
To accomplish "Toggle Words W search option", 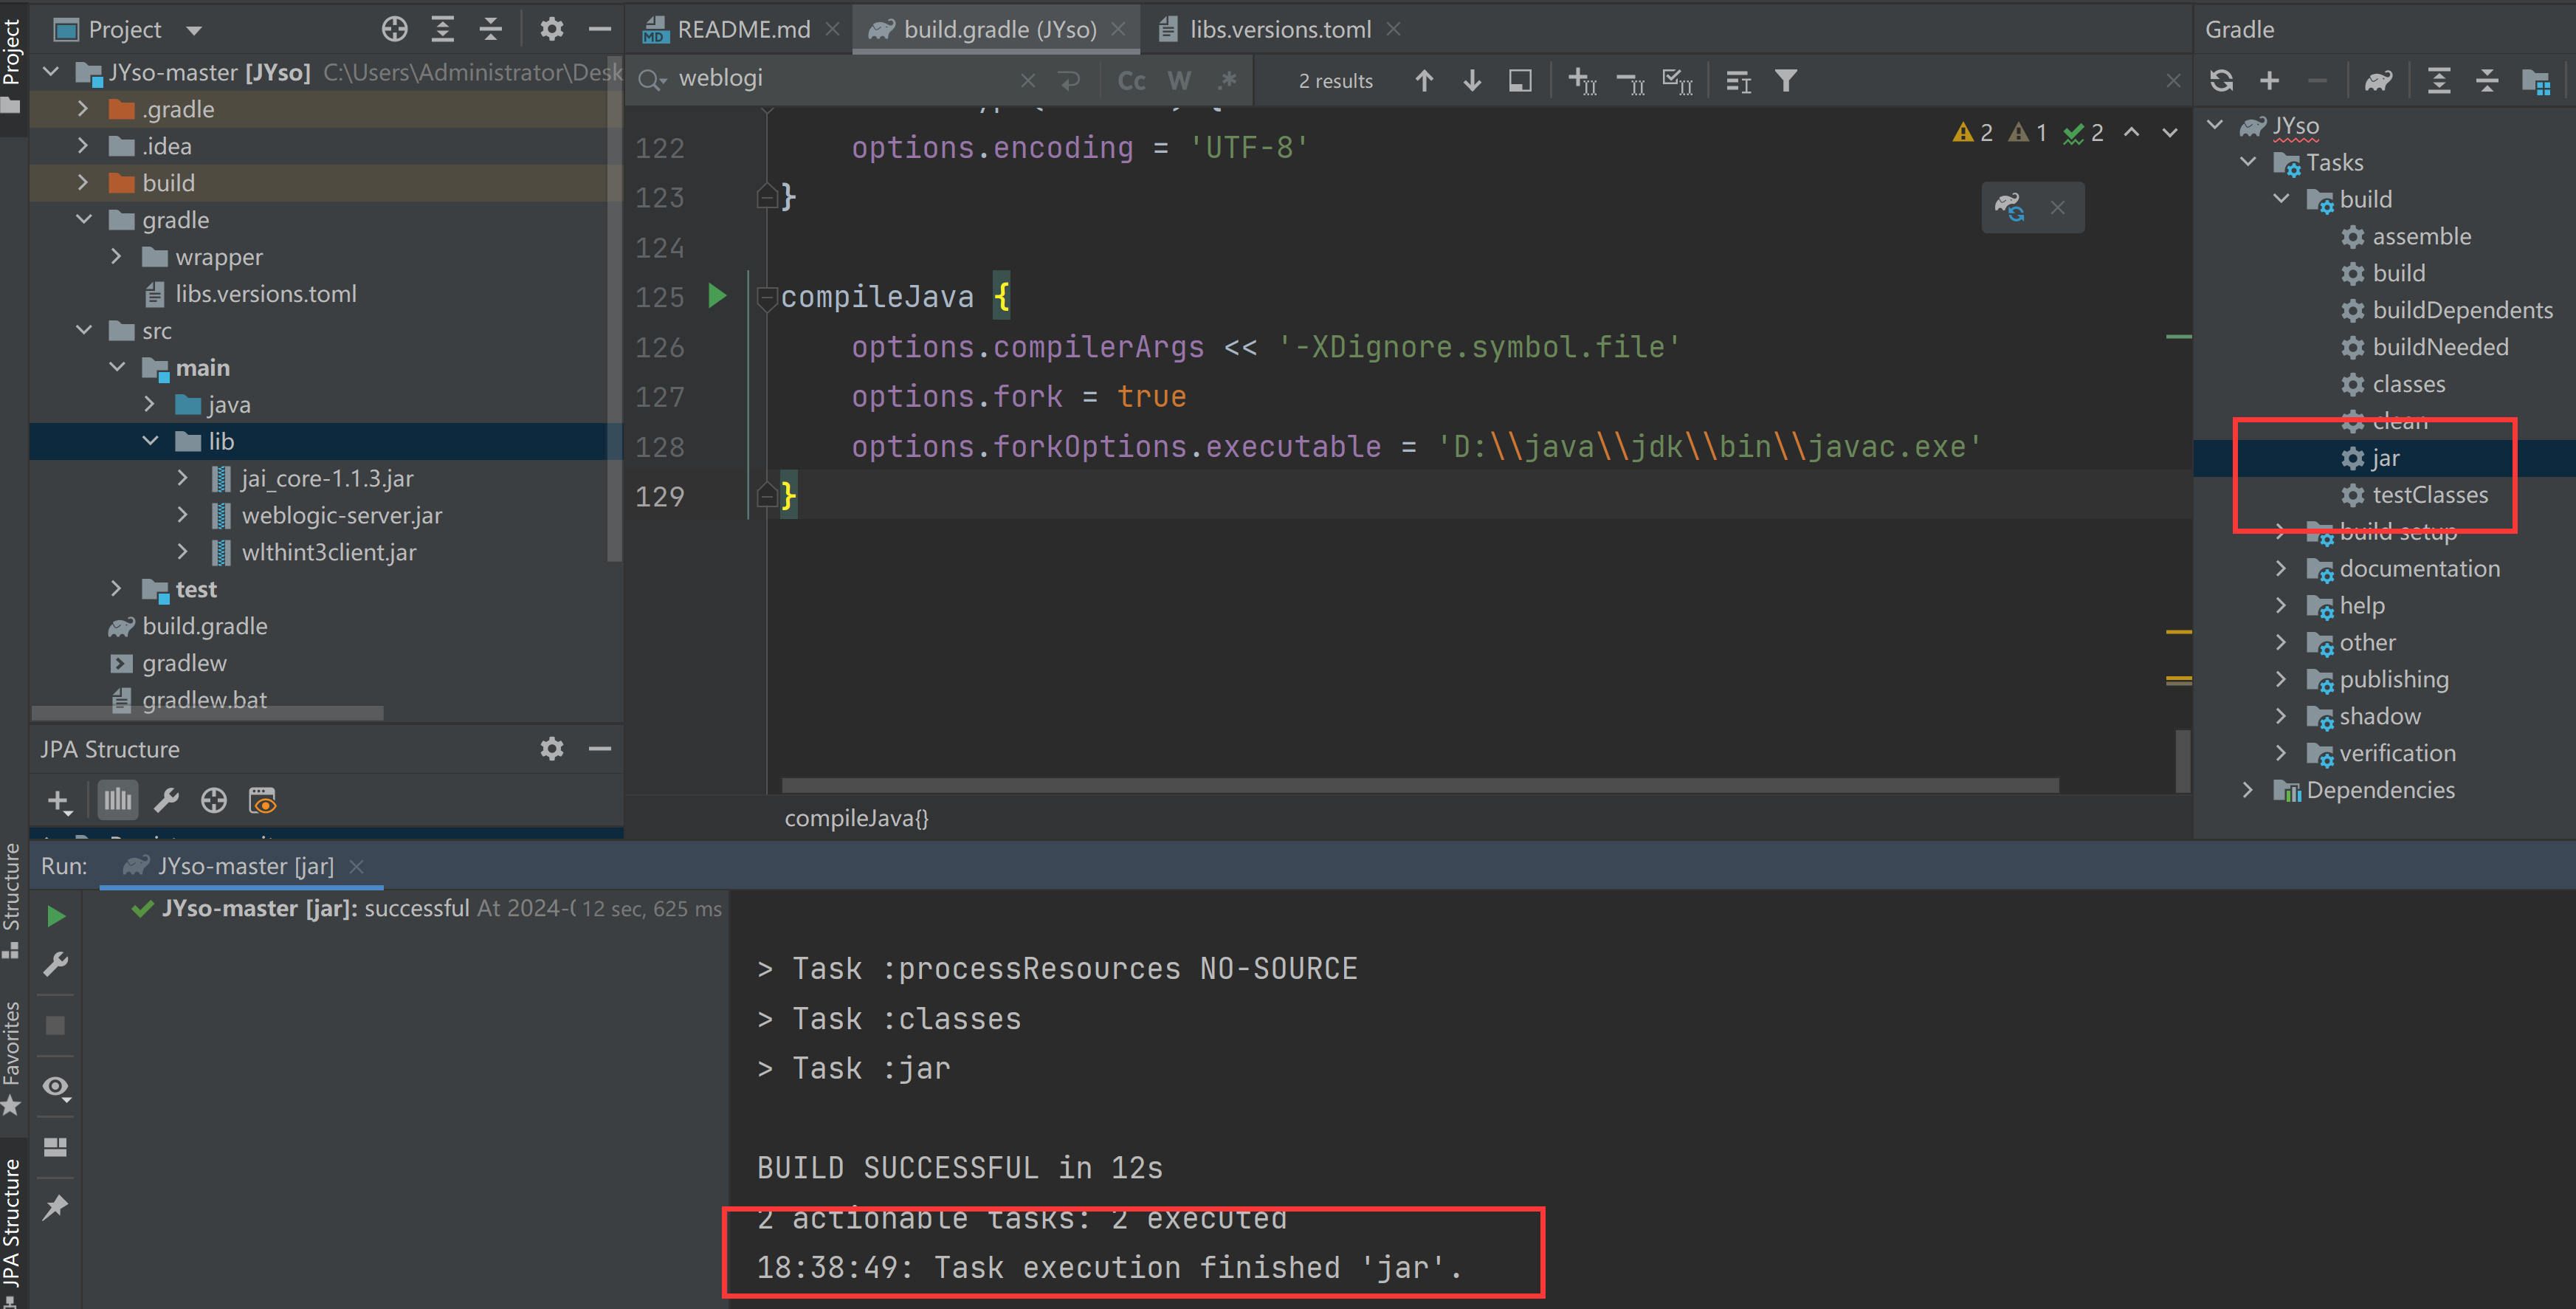I will pos(1179,81).
